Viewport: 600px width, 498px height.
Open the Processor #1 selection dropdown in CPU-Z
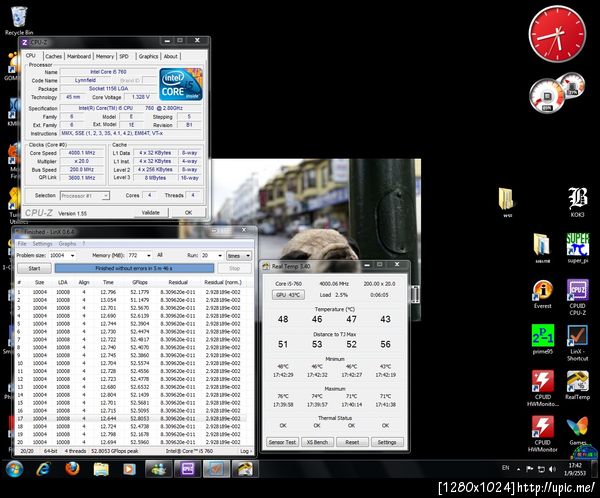pos(85,196)
